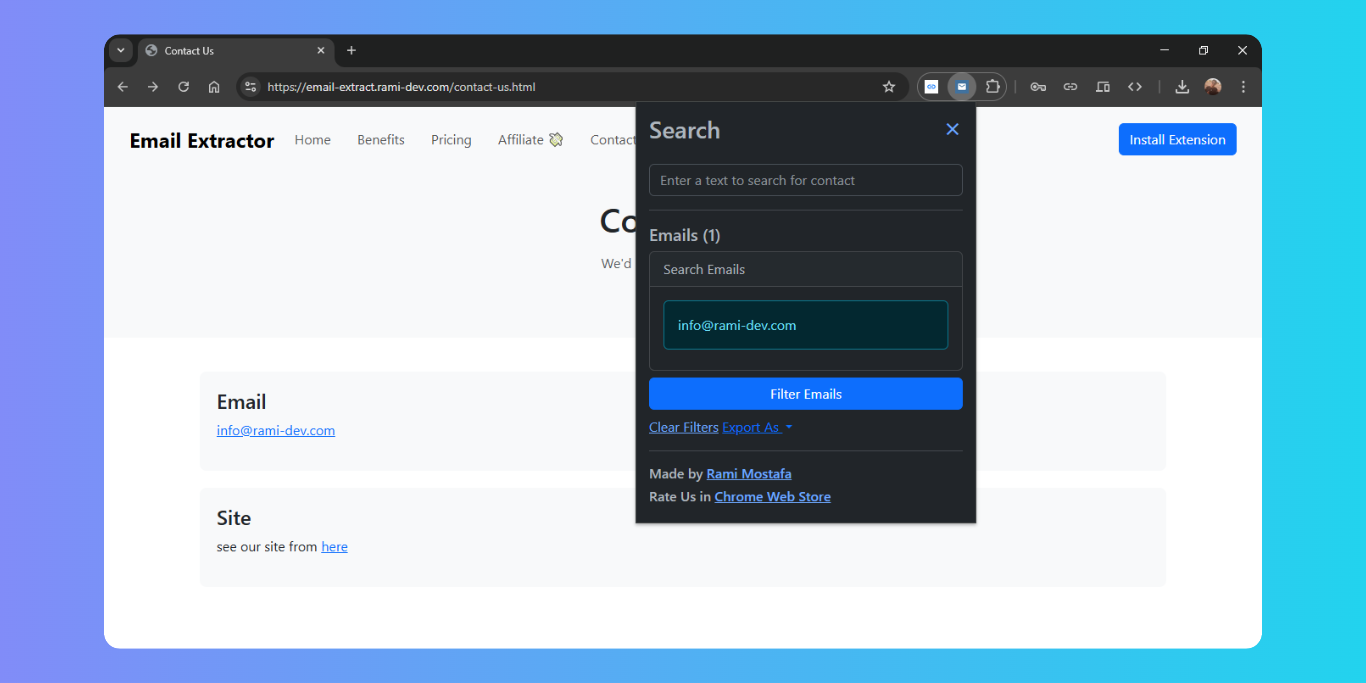Open the device toolbar icon
The width and height of the screenshot is (1366, 683).
1102,87
